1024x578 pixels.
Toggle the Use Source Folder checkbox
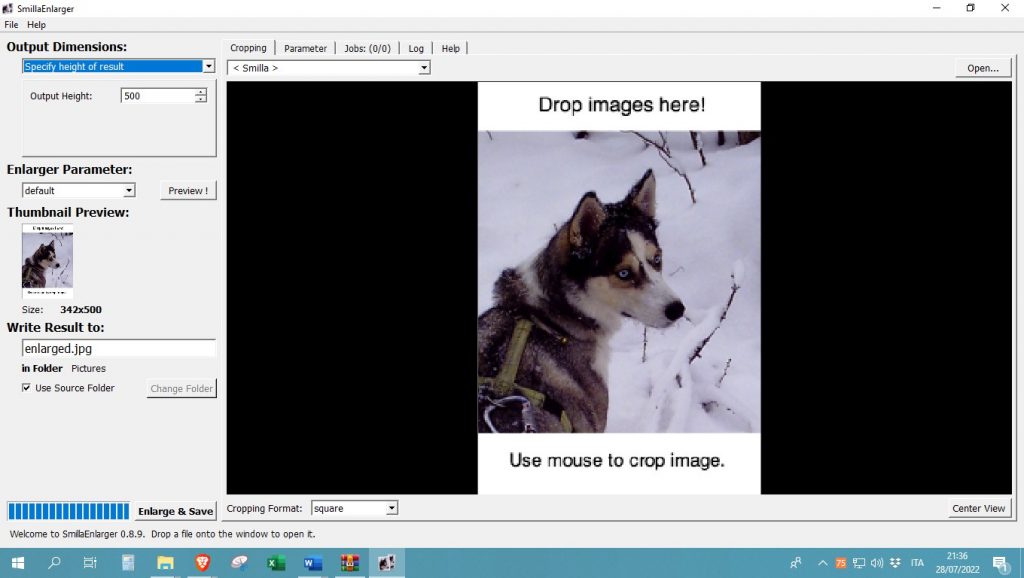[27, 388]
